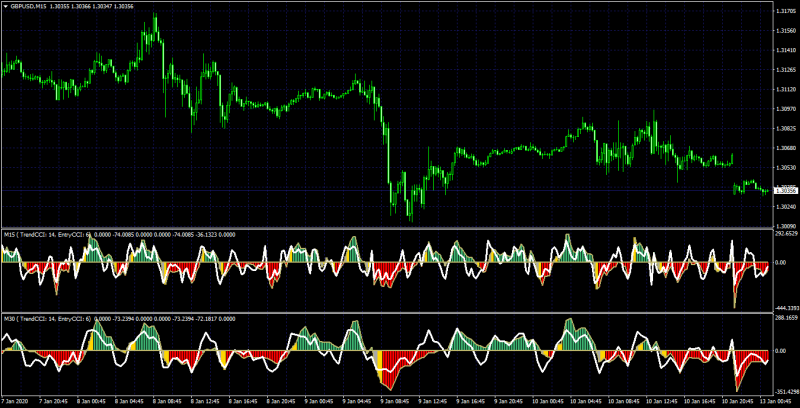Click the 9 Jan 16:45 time label
This screenshot has width=800, height=408.
[x=469, y=402]
